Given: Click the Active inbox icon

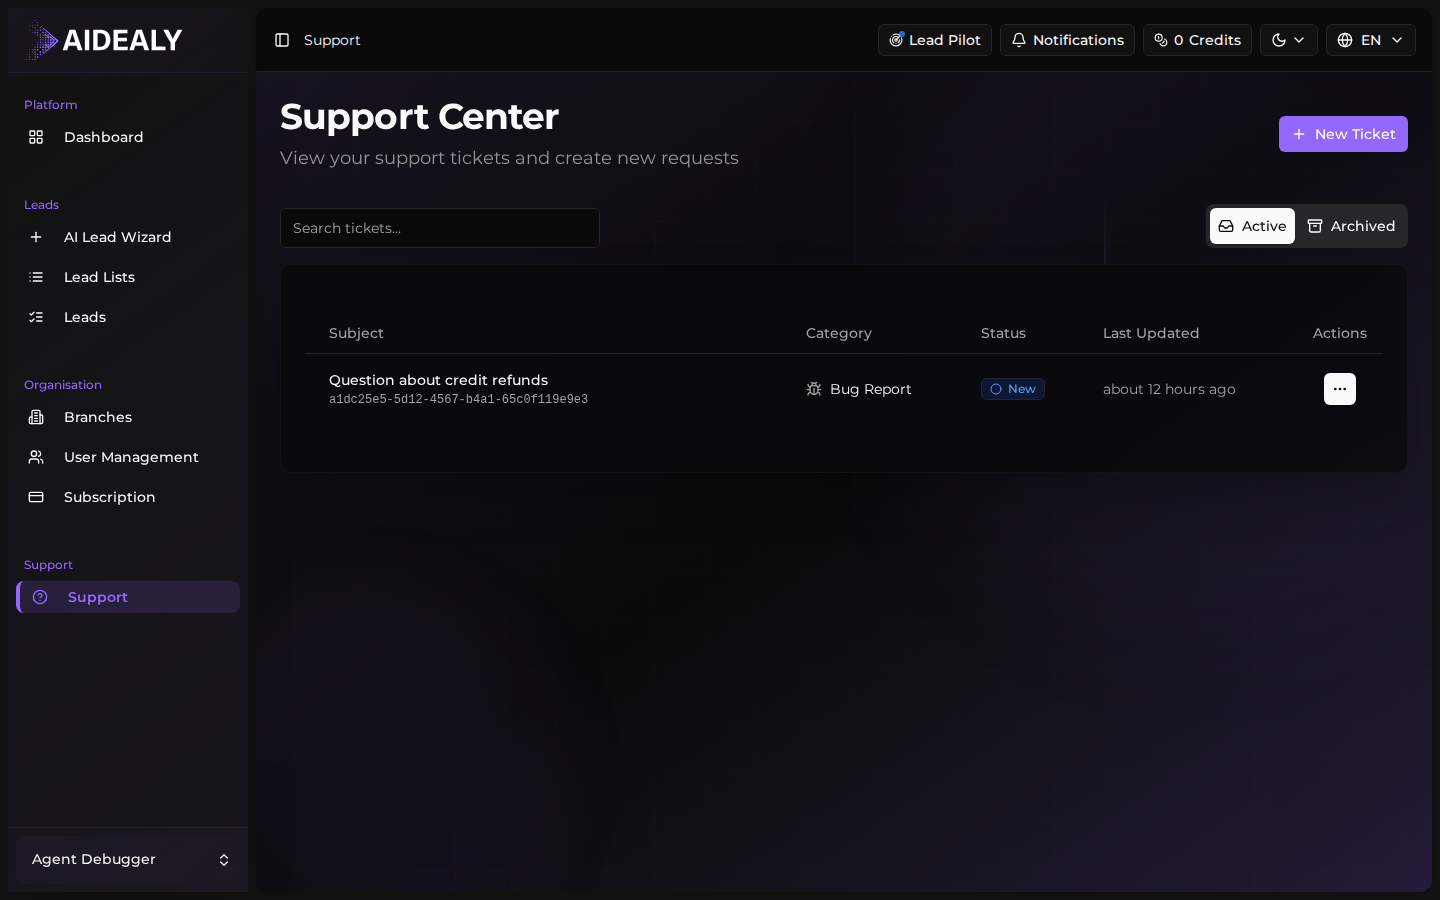Looking at the screenshot, I should [1226, 226].
